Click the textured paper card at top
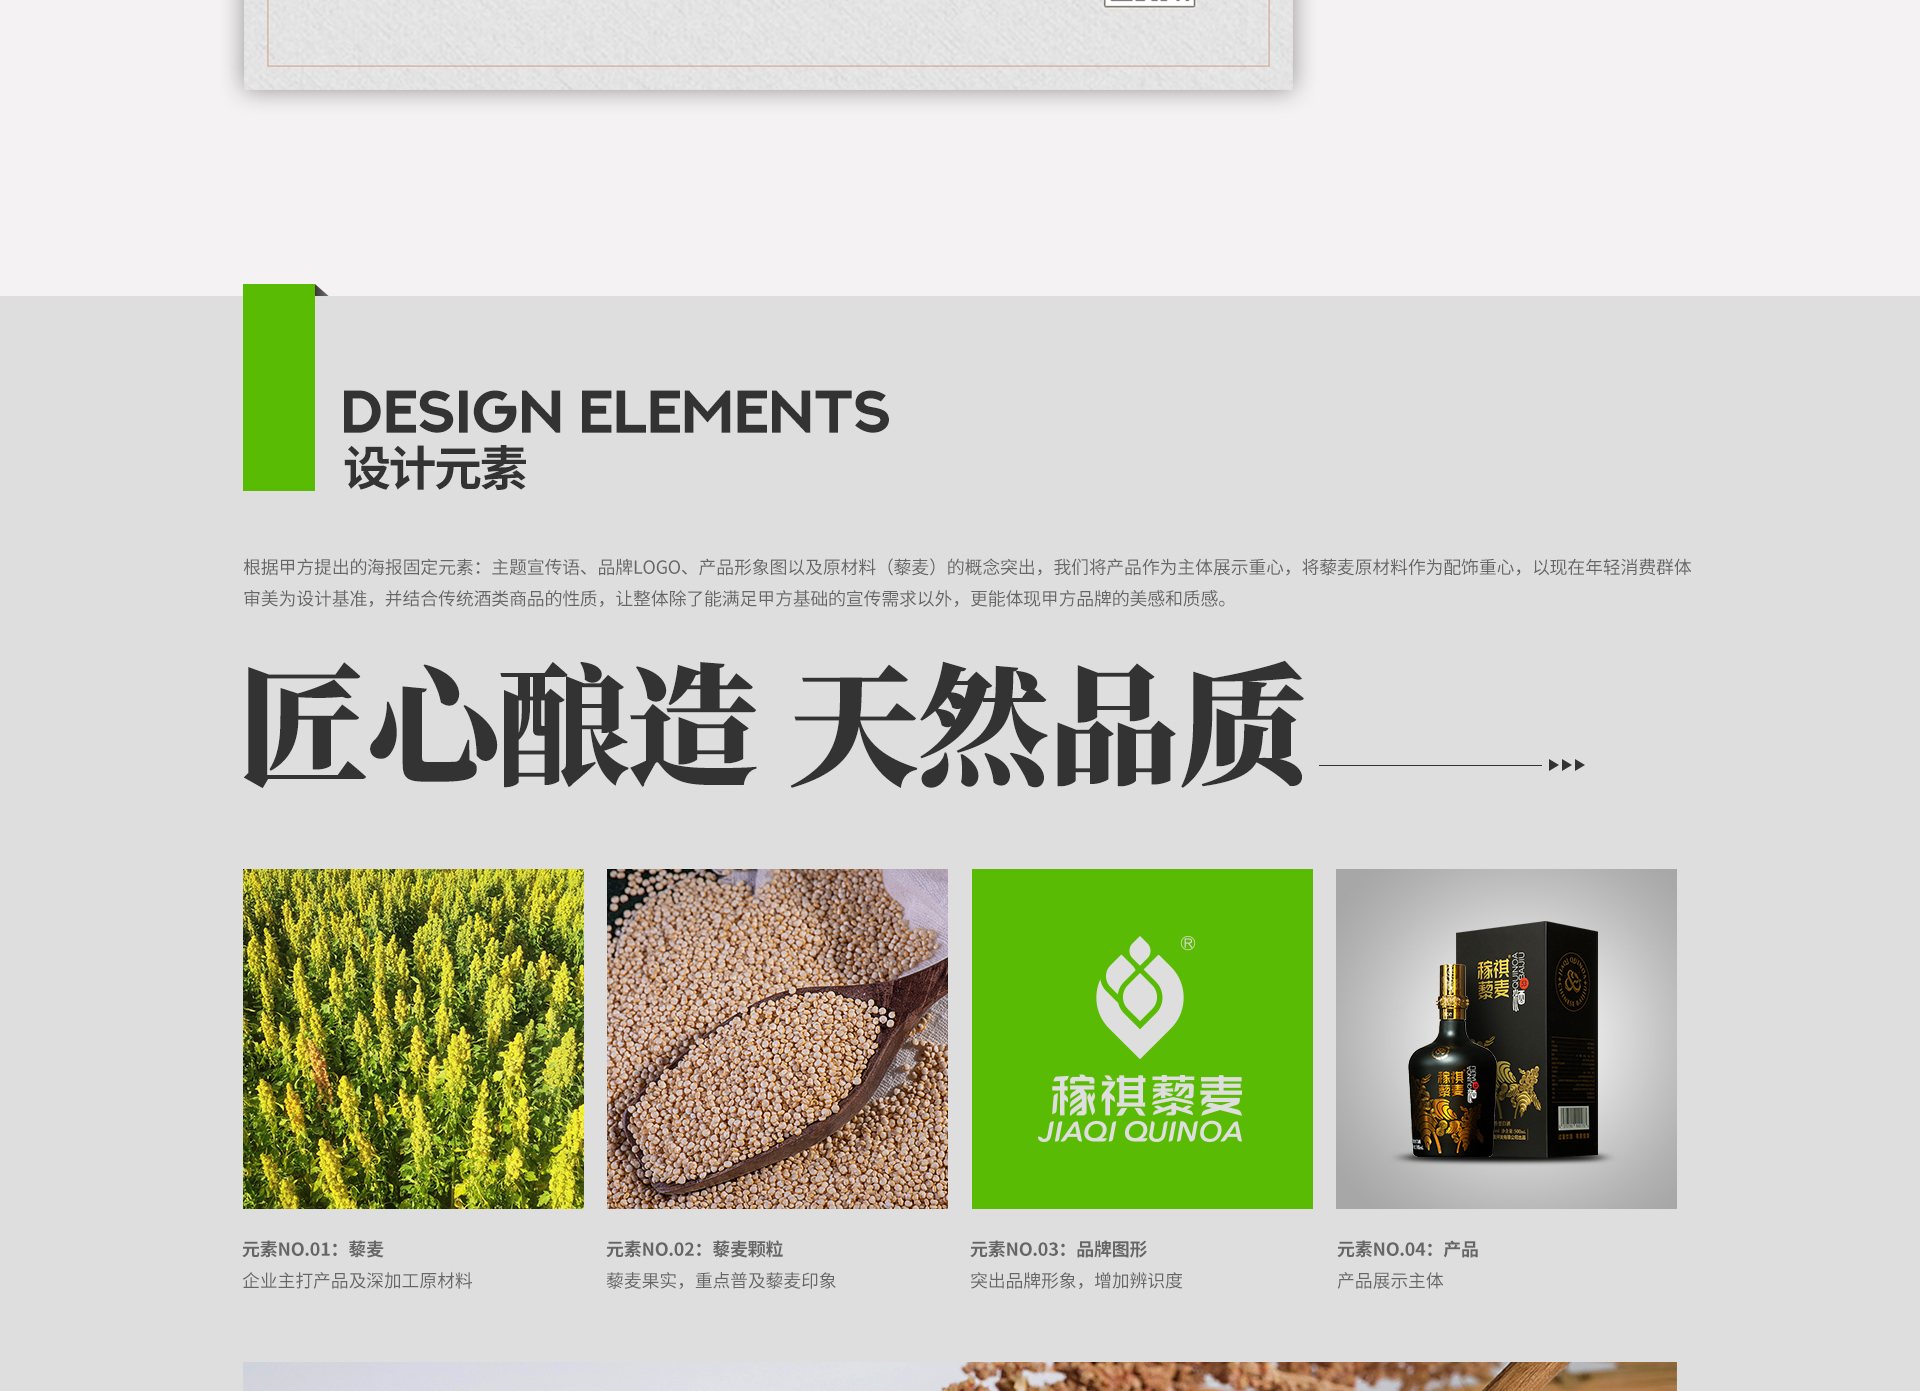This screenshot has width=1920, height=1391. click(x=768, y=40)
